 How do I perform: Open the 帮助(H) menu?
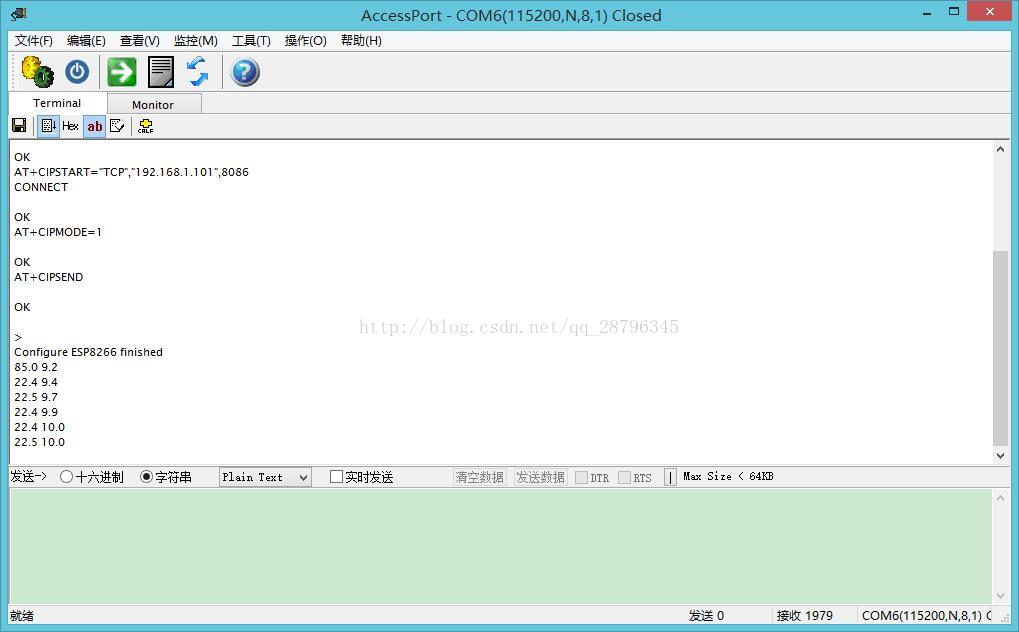click(361, 40)
